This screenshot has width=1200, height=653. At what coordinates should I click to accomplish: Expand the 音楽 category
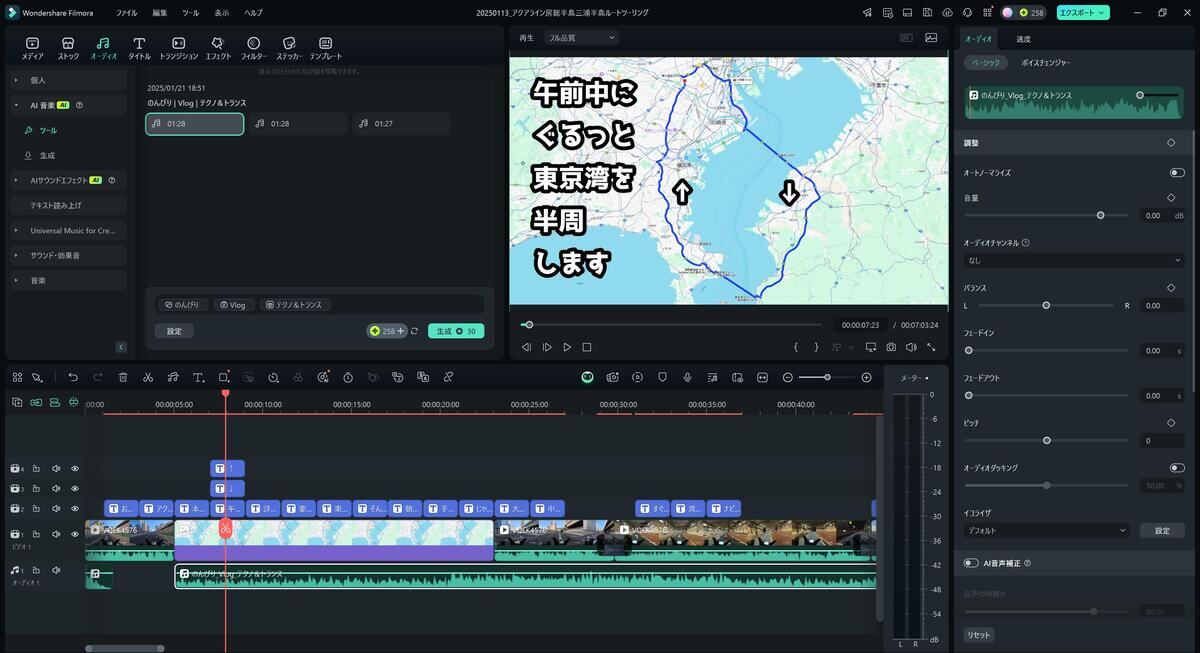(x=67, y=280)
